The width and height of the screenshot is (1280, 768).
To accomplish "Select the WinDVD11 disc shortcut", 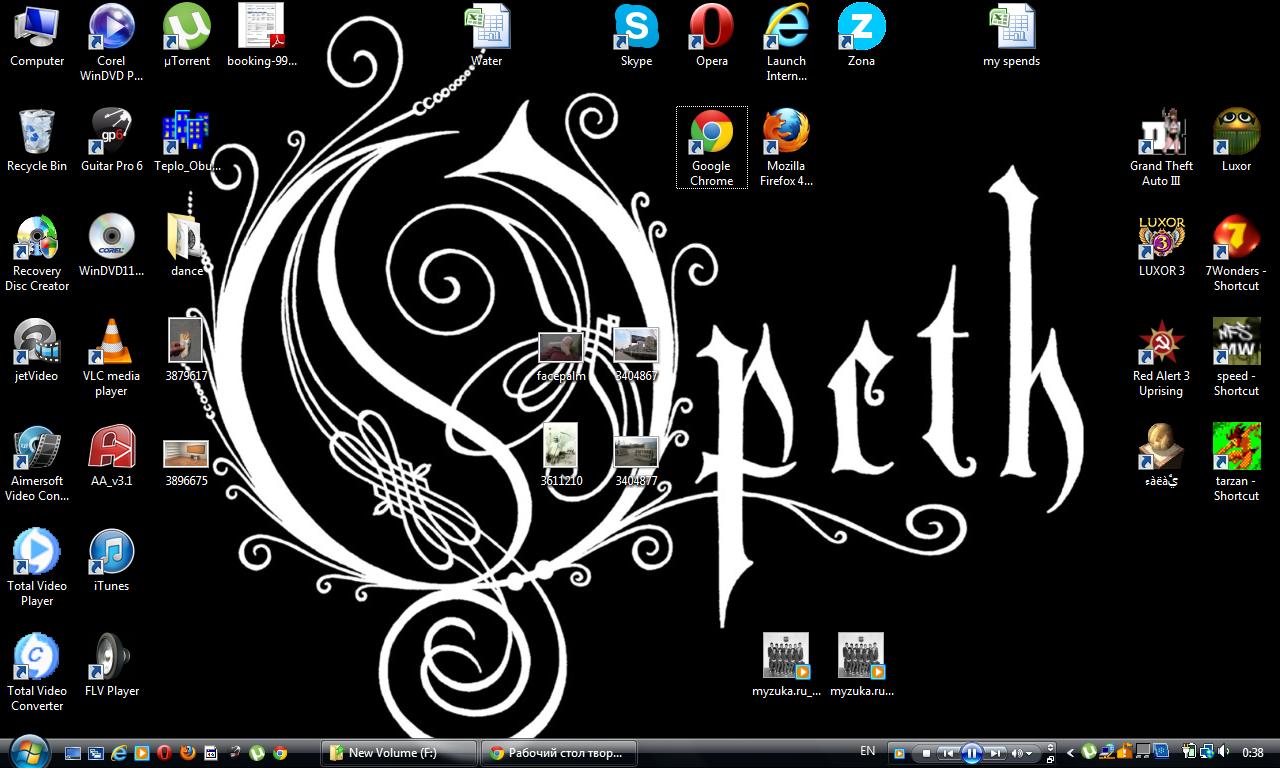I will 112,246.
